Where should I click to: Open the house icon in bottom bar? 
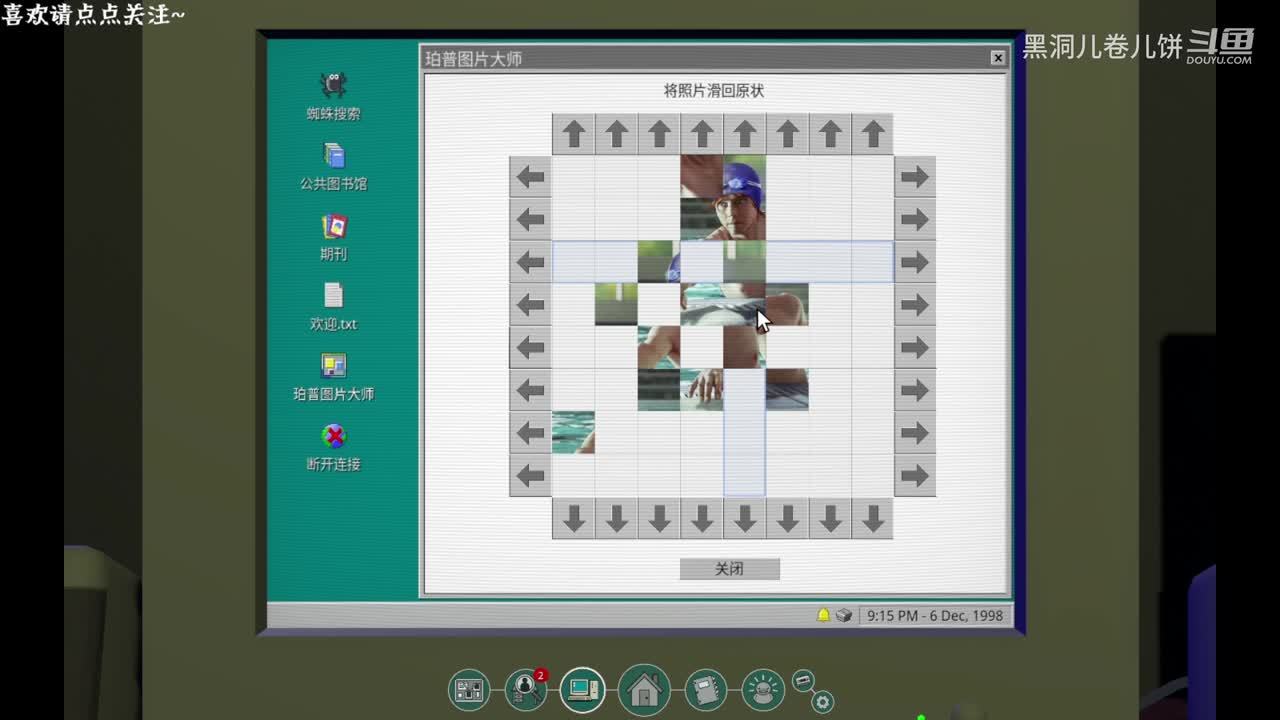click(644, 689)
